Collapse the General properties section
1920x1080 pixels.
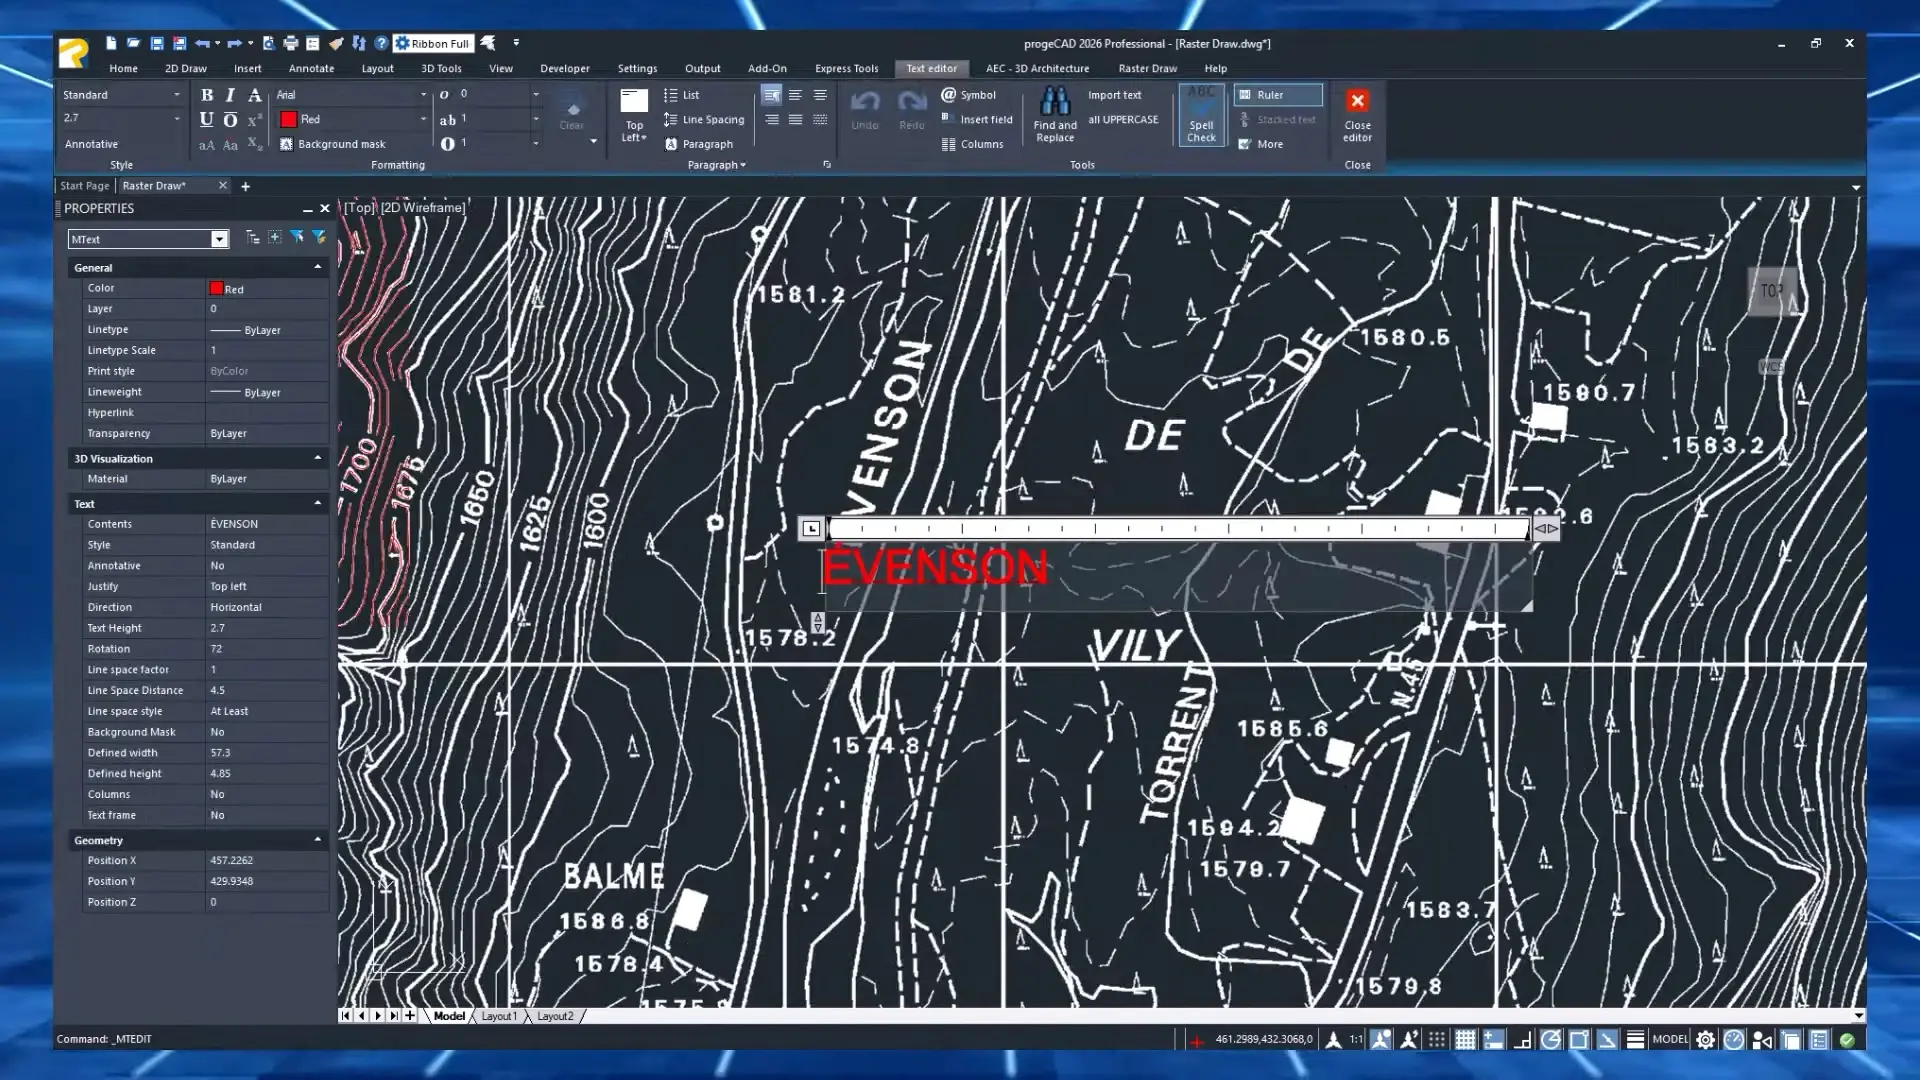pyautogui.click(x=318, y=267)
